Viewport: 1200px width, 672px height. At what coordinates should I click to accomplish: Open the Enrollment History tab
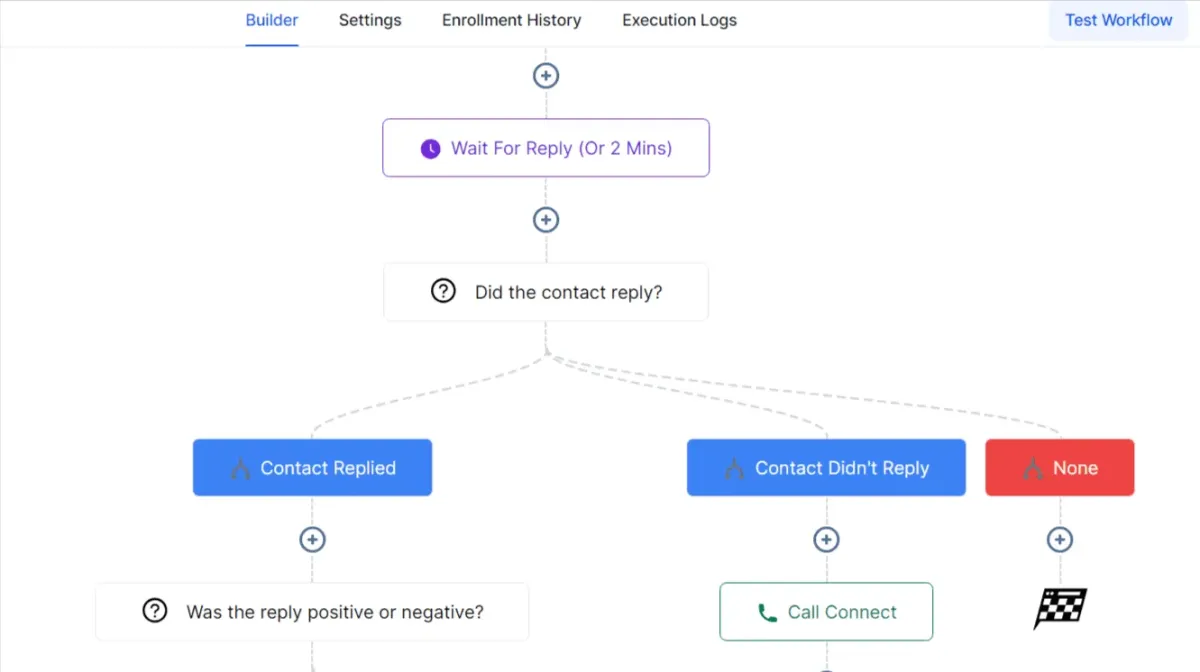[511, 20]
